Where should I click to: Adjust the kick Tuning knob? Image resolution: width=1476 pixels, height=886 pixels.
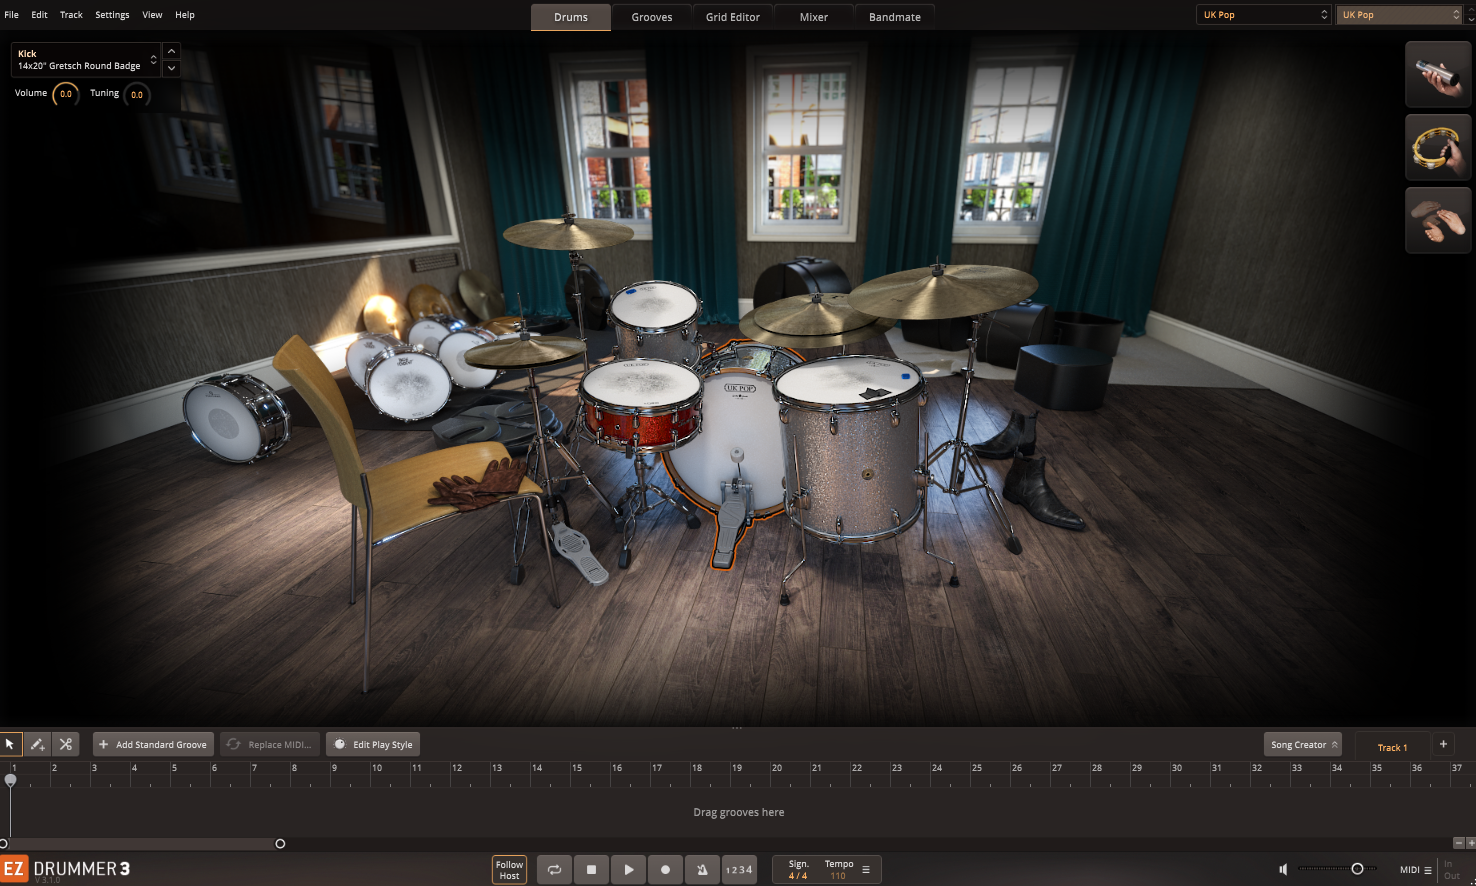point(137,94)
